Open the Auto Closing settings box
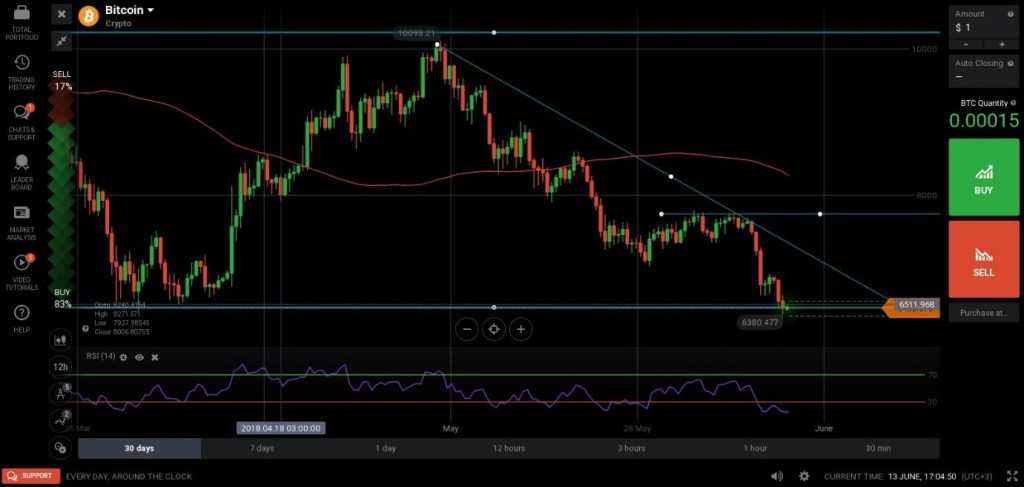The height and width of the screenshot is (487, 1024). click(x=984, y=71)
